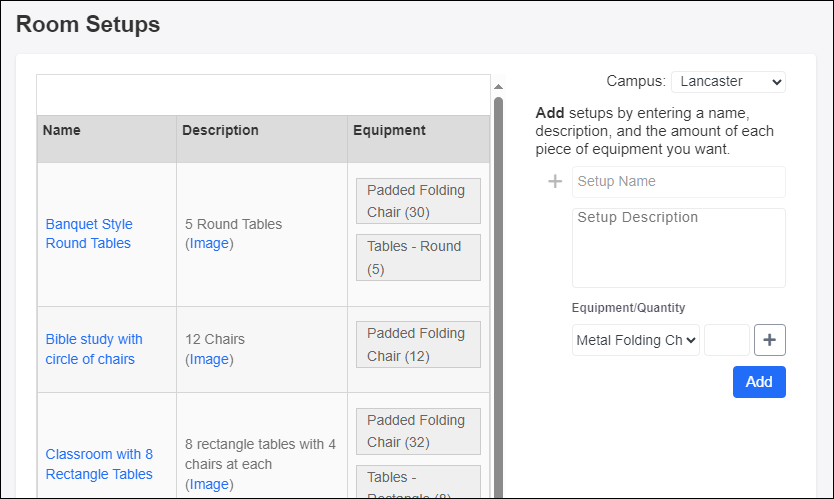Viewport: 834px width, 499px height.
Task: Click into the Setup Description text area
Action: click(x=678, y=247)
